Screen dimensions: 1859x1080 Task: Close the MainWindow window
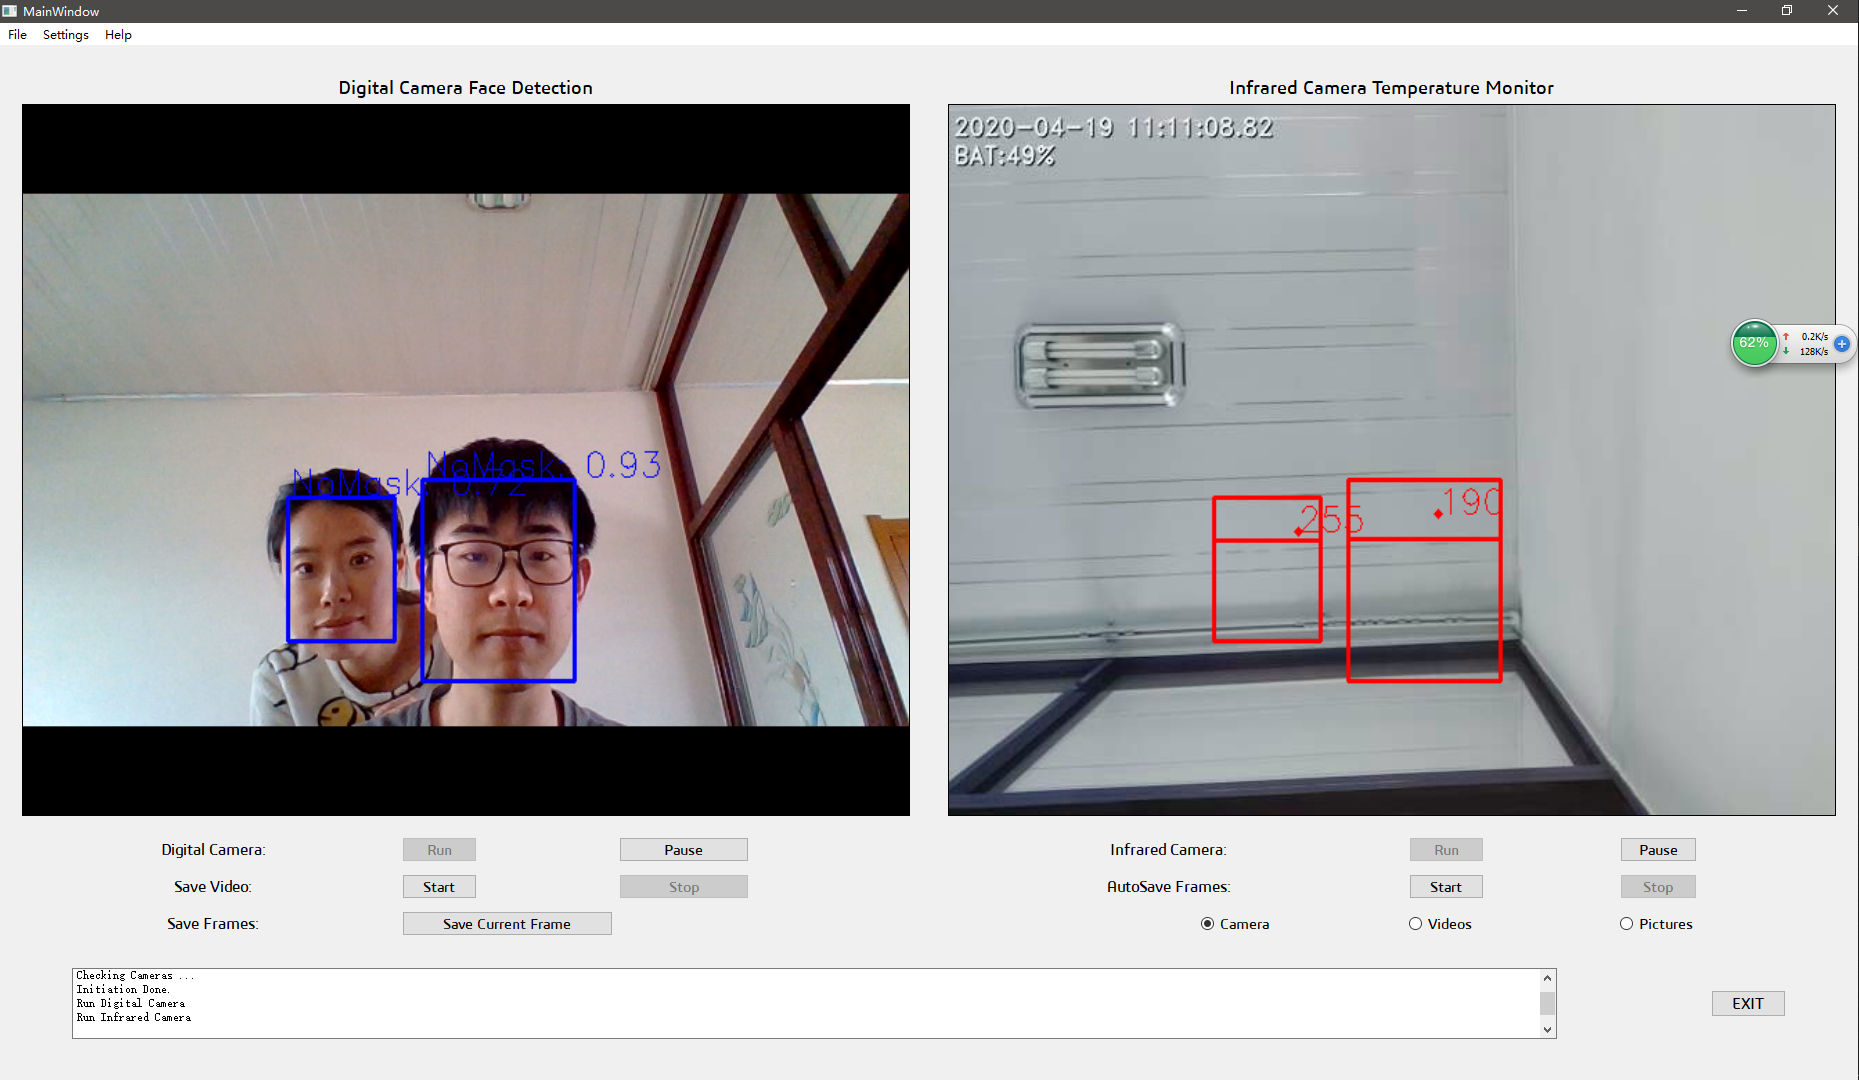[1833, 11]
